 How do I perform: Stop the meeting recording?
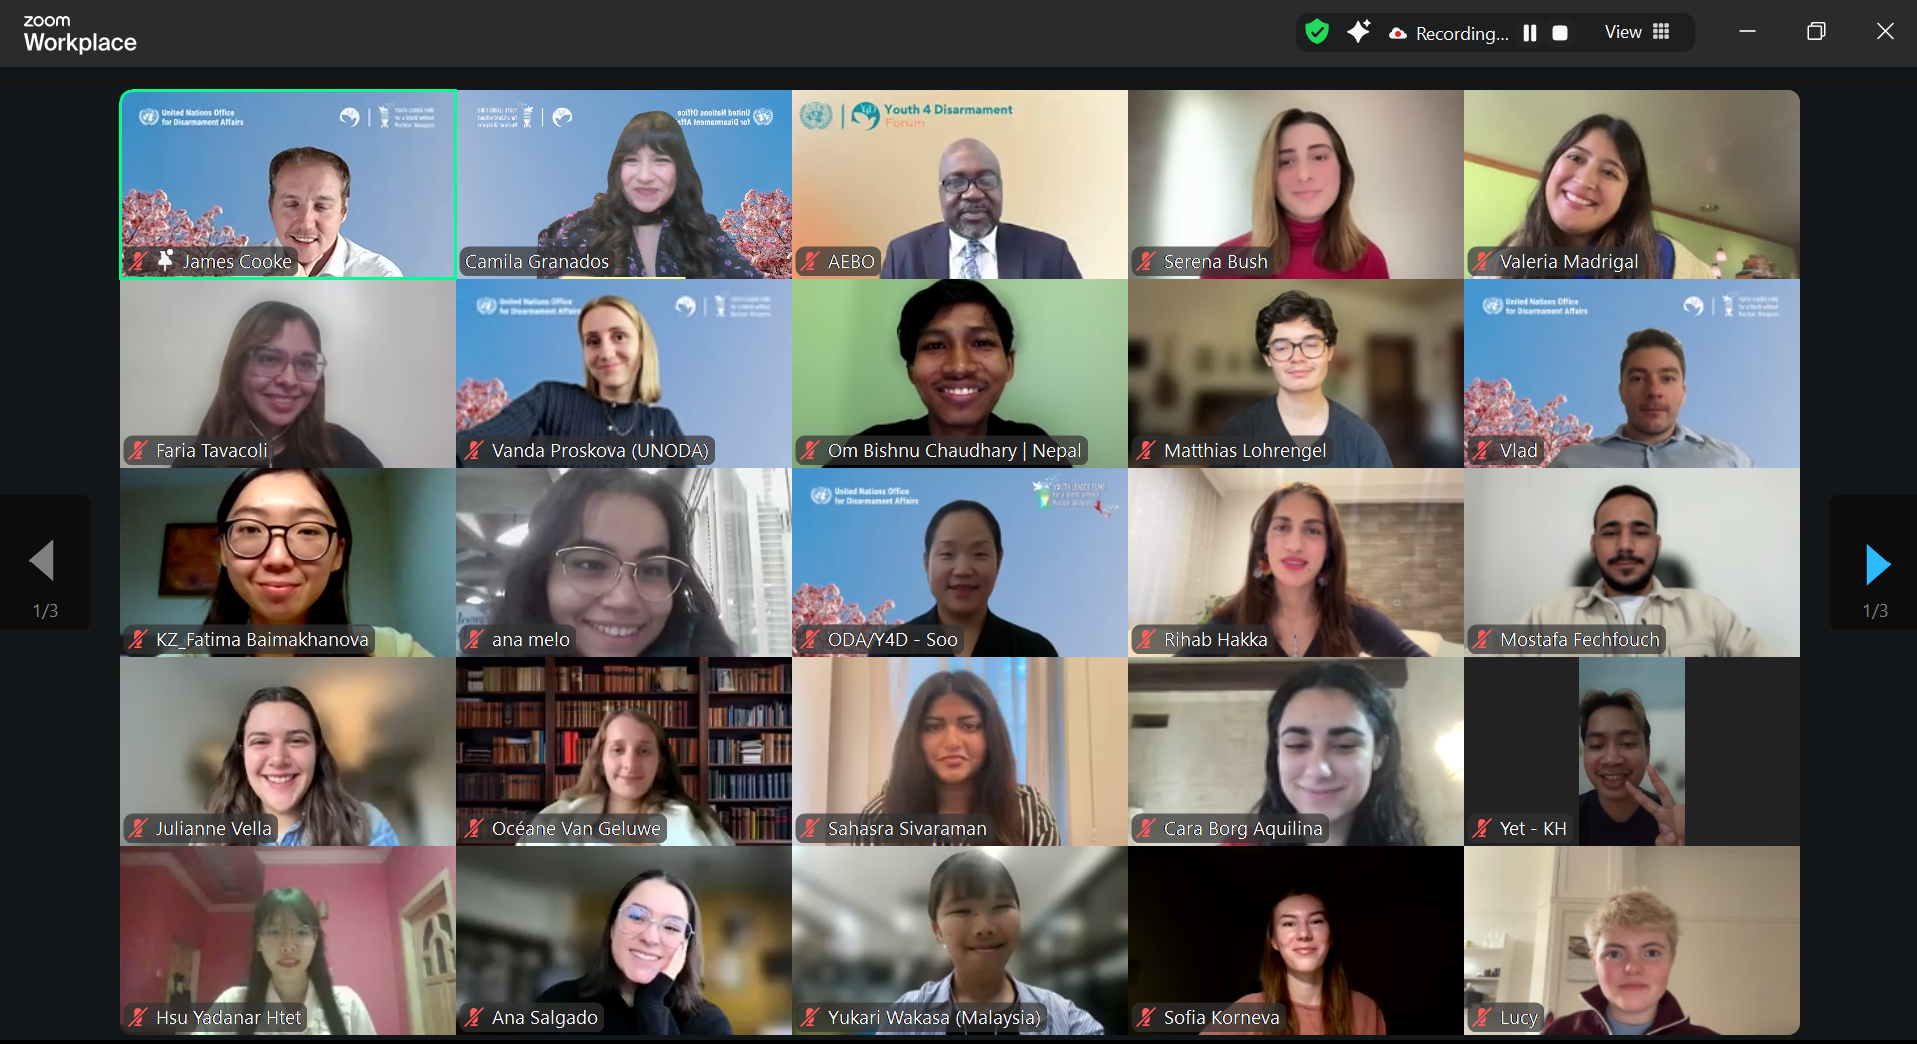click(x=1560, y=33)
